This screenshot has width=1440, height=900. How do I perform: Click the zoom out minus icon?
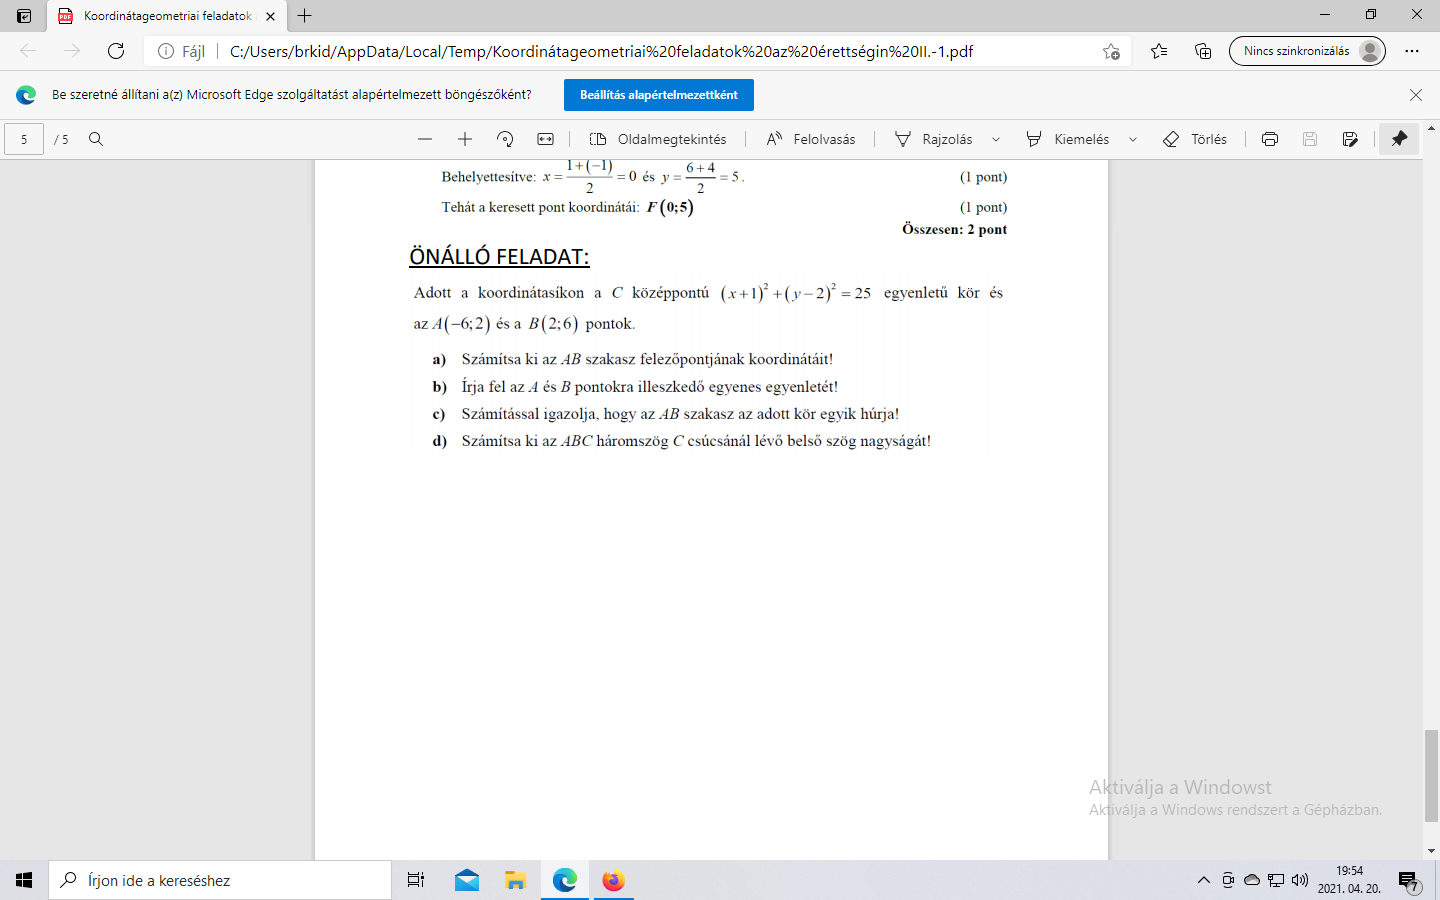425,139
